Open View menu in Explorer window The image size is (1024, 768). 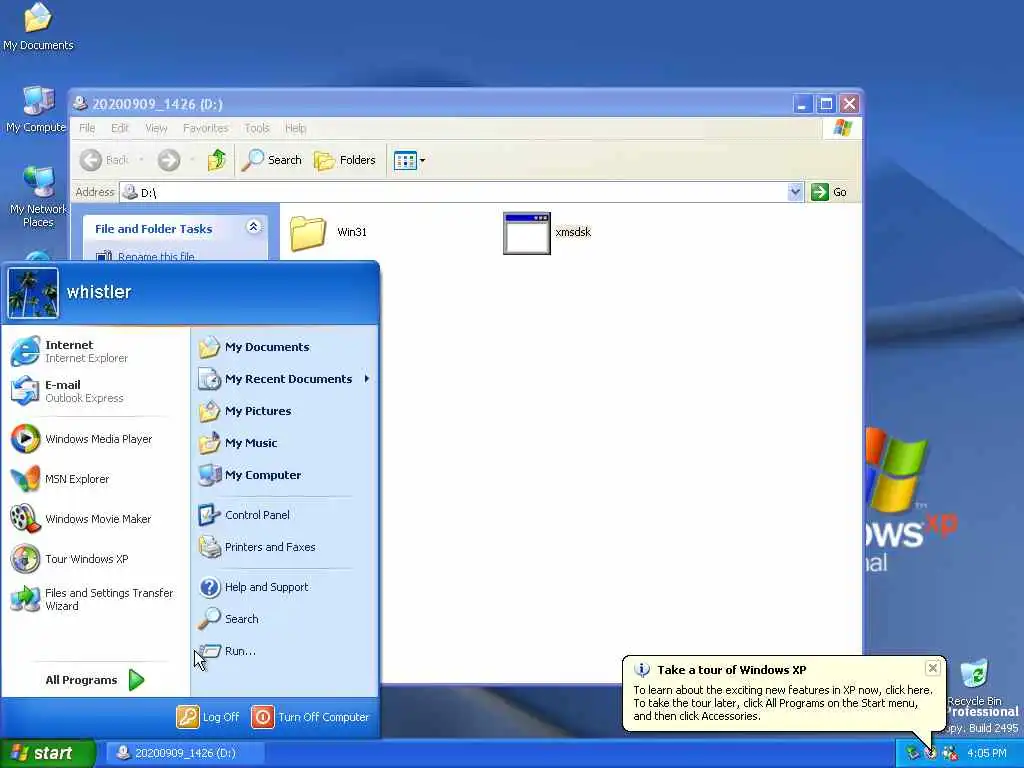pyautogui.click(x=156, y=128)
